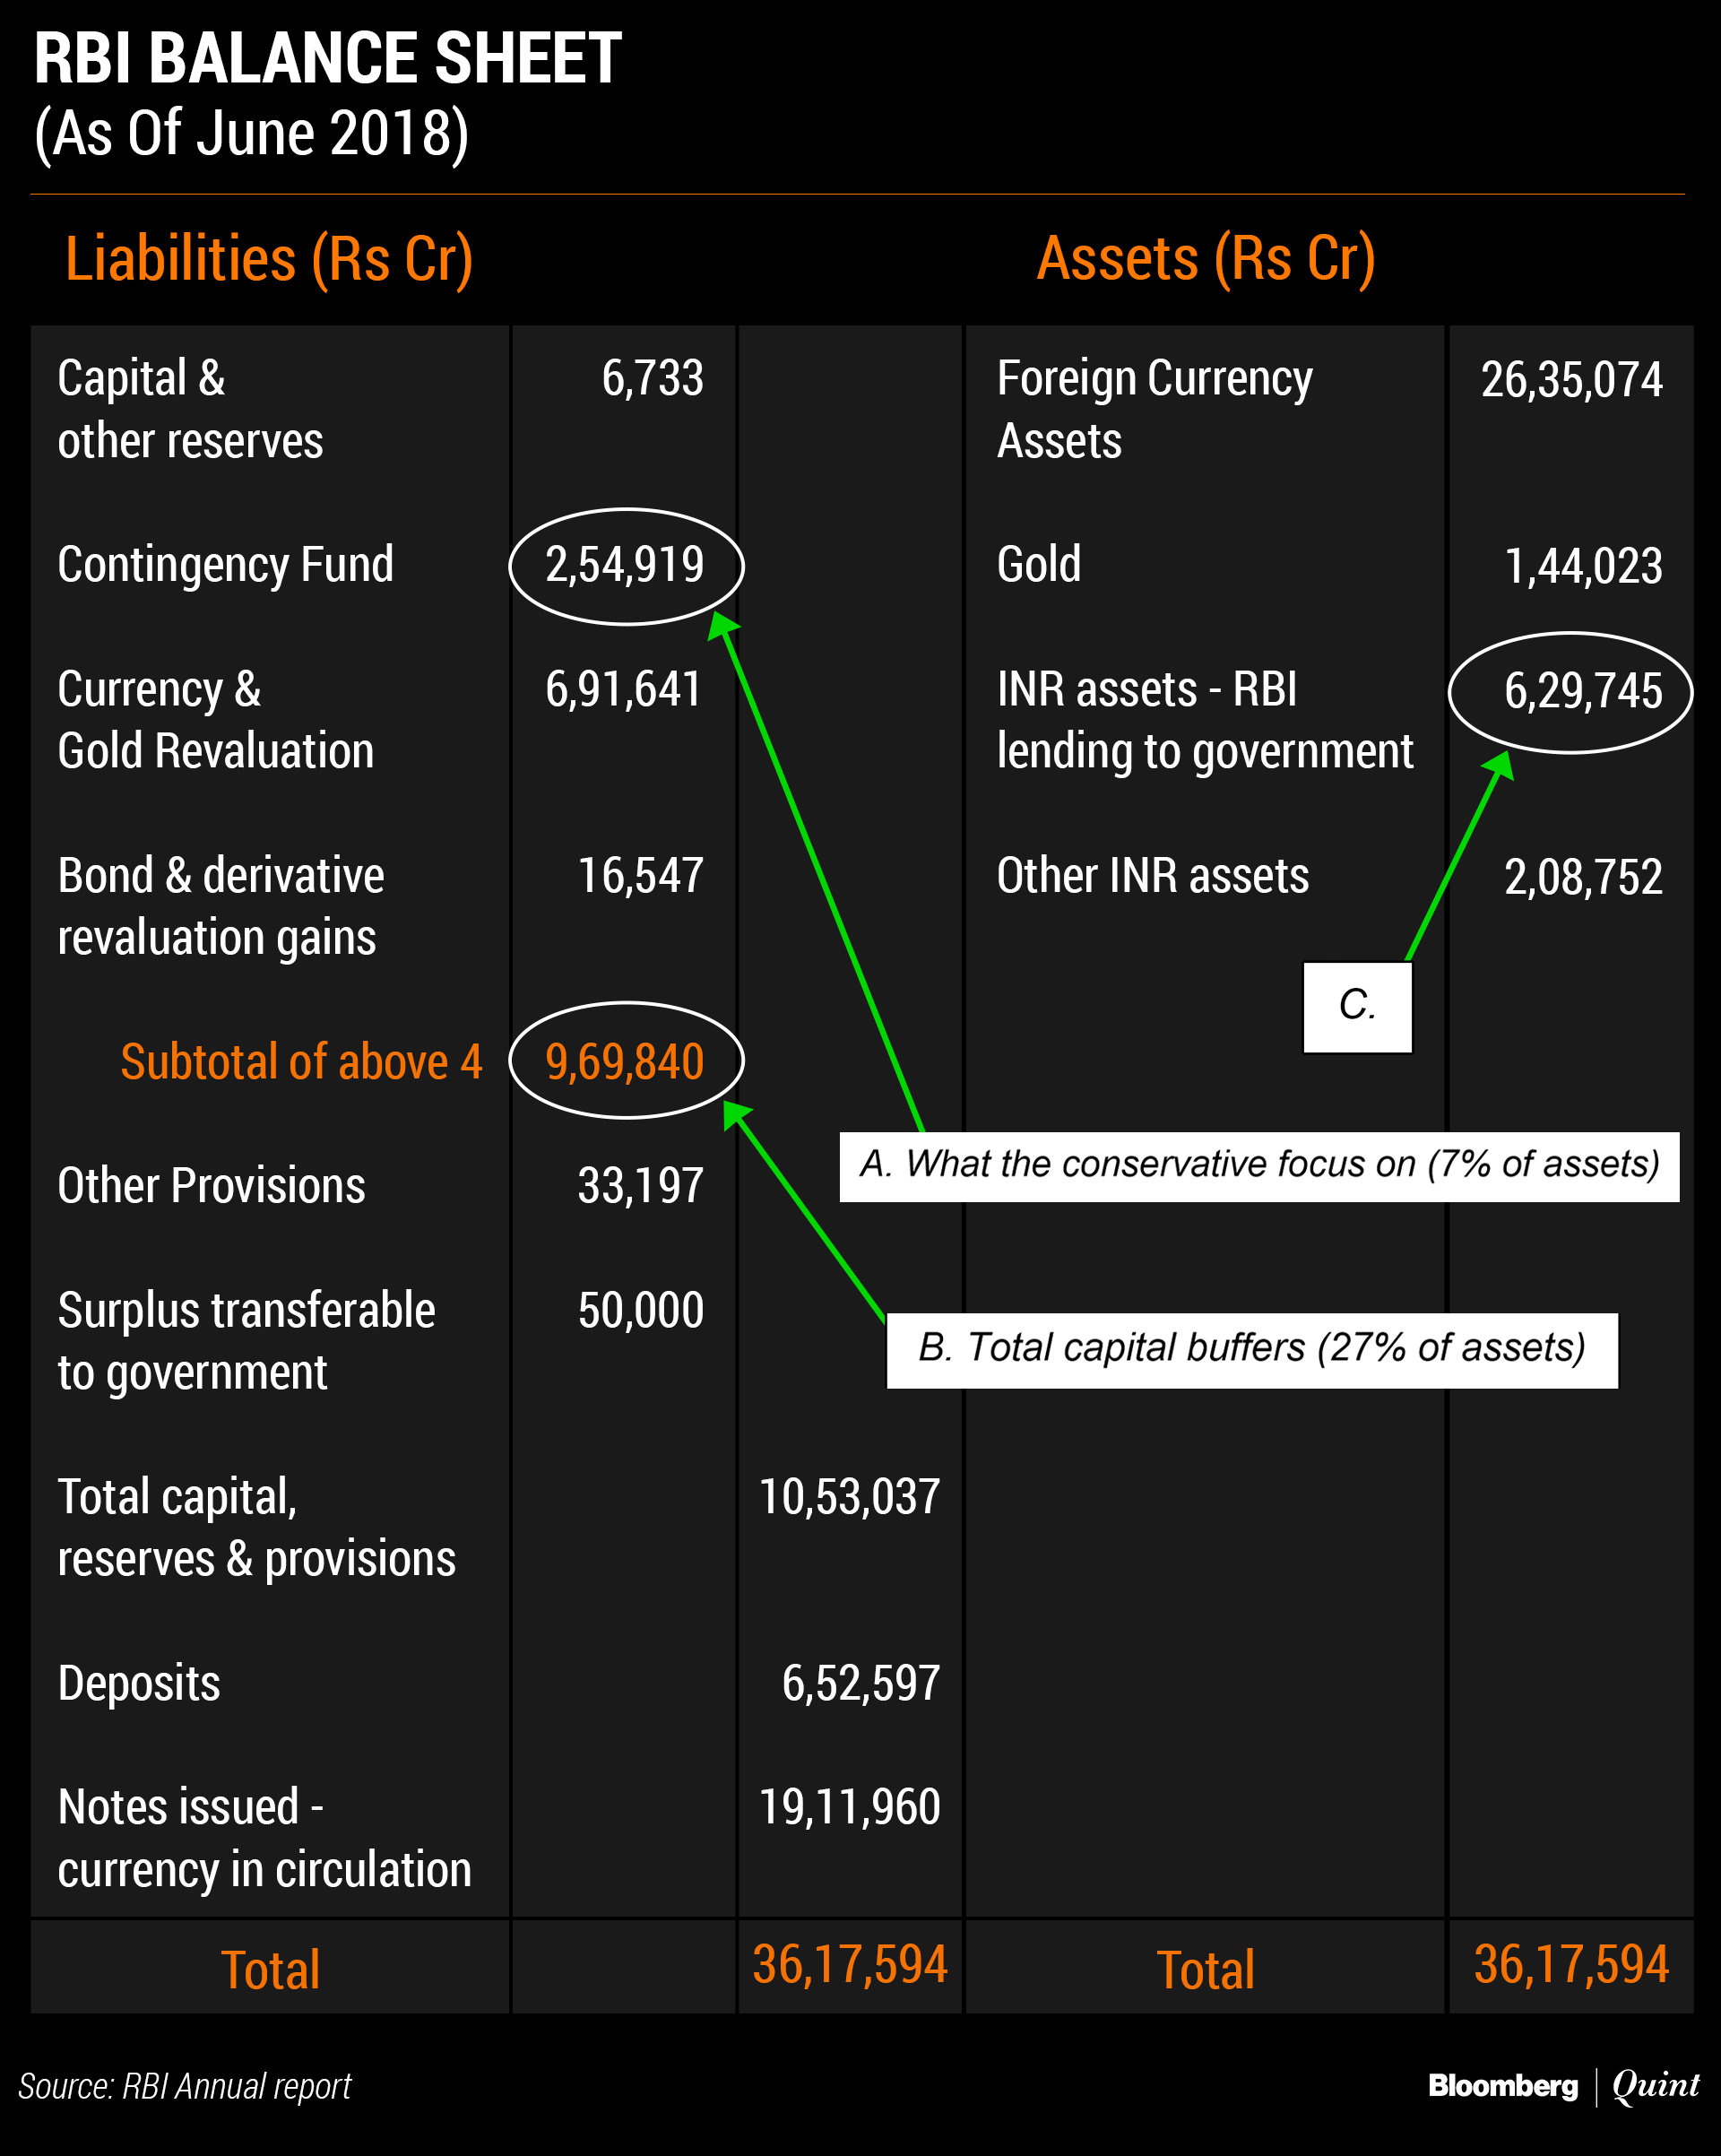Click the Source: RBI Annual report text
The image size is (1721, 2156).
pyautogui.click(x=185, y=2087)
